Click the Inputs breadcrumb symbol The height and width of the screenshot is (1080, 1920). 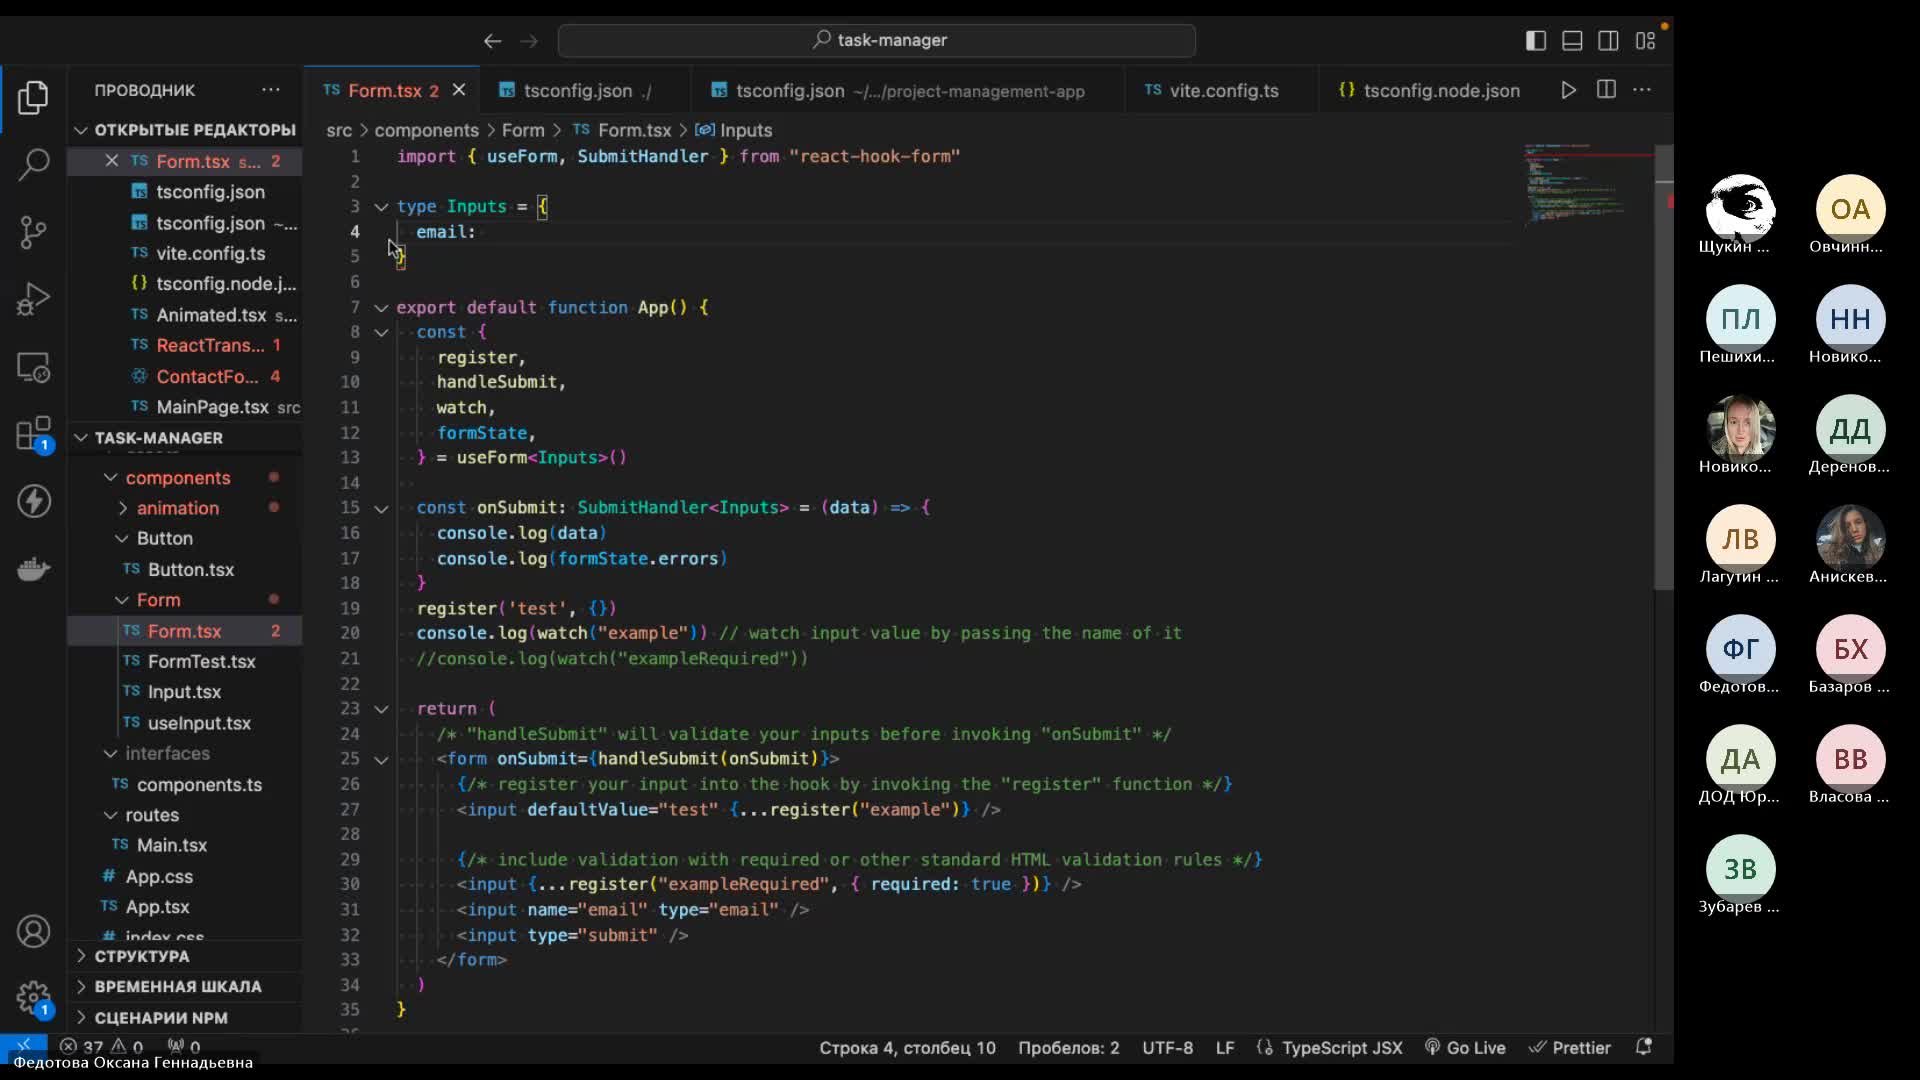(735, 130)
